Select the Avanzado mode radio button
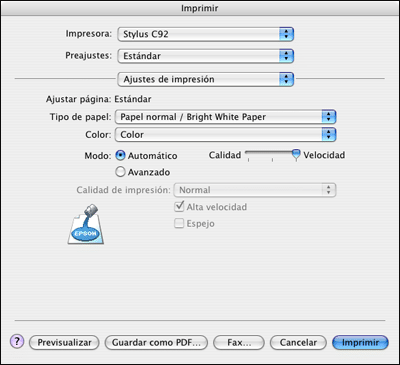Viewport: 400px width, 365px height. pyautogui.click(x=120, y=172)
